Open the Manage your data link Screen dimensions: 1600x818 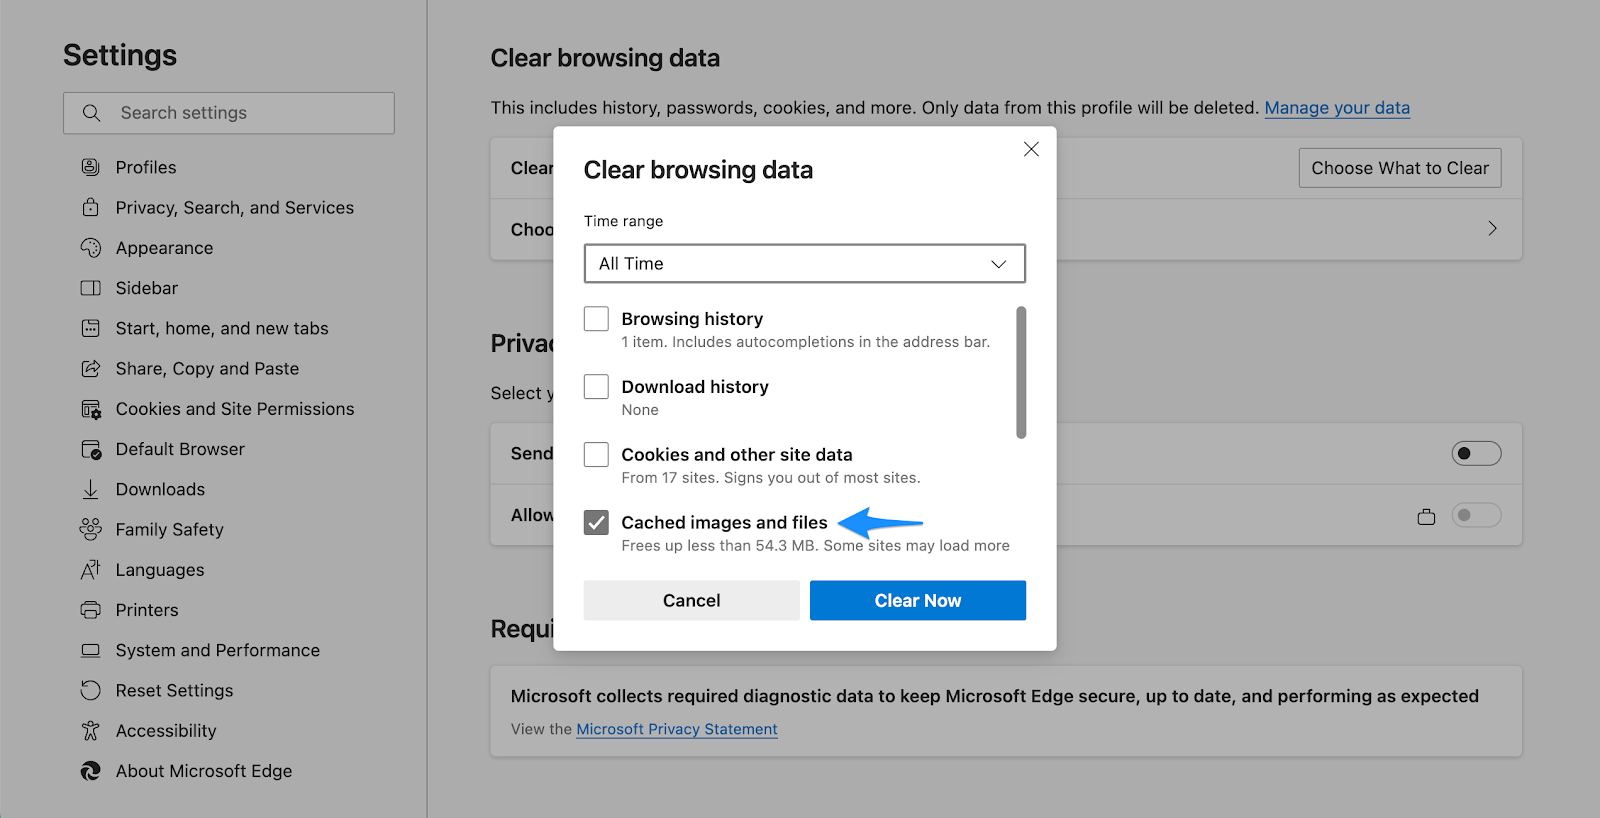coord(1337,107)
